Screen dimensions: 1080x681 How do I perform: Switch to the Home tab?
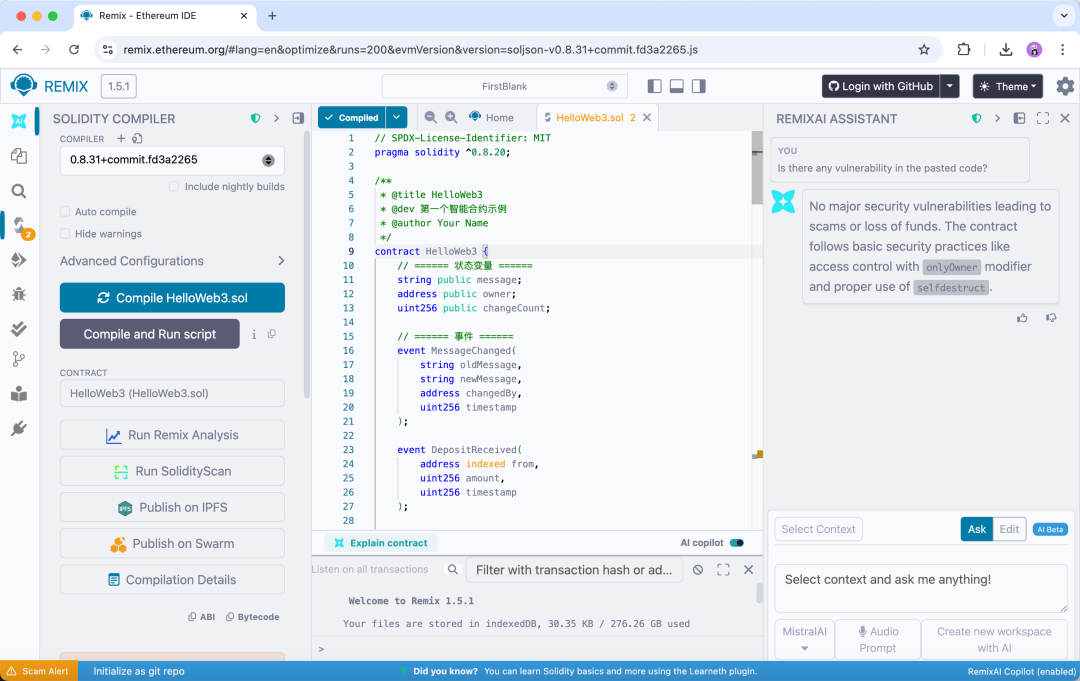(491, 117)
